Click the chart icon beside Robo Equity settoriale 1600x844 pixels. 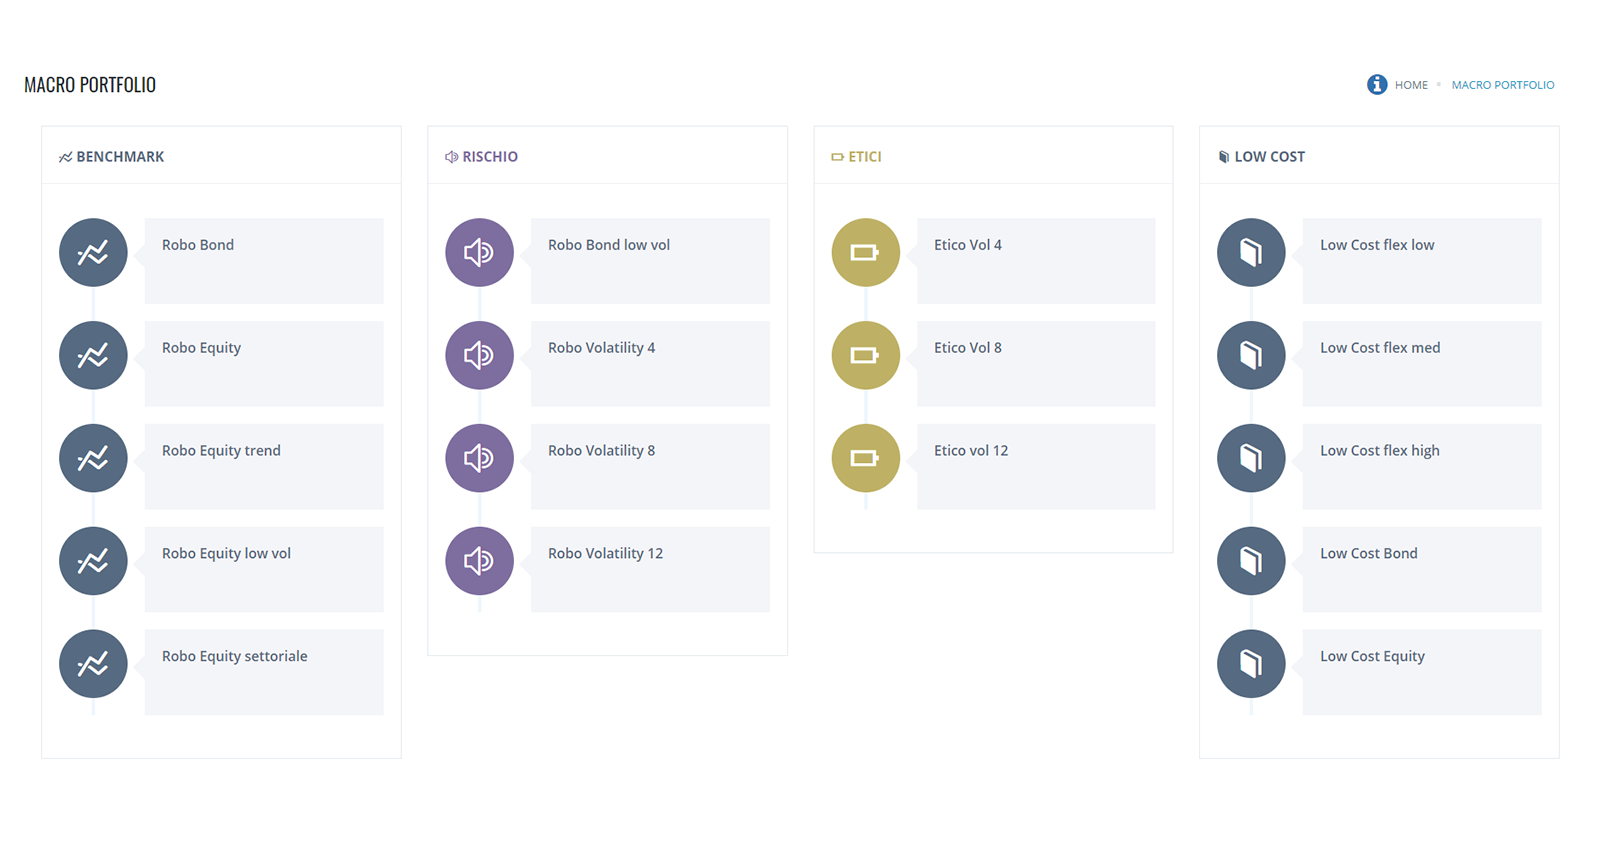click(x=93, y=664)
